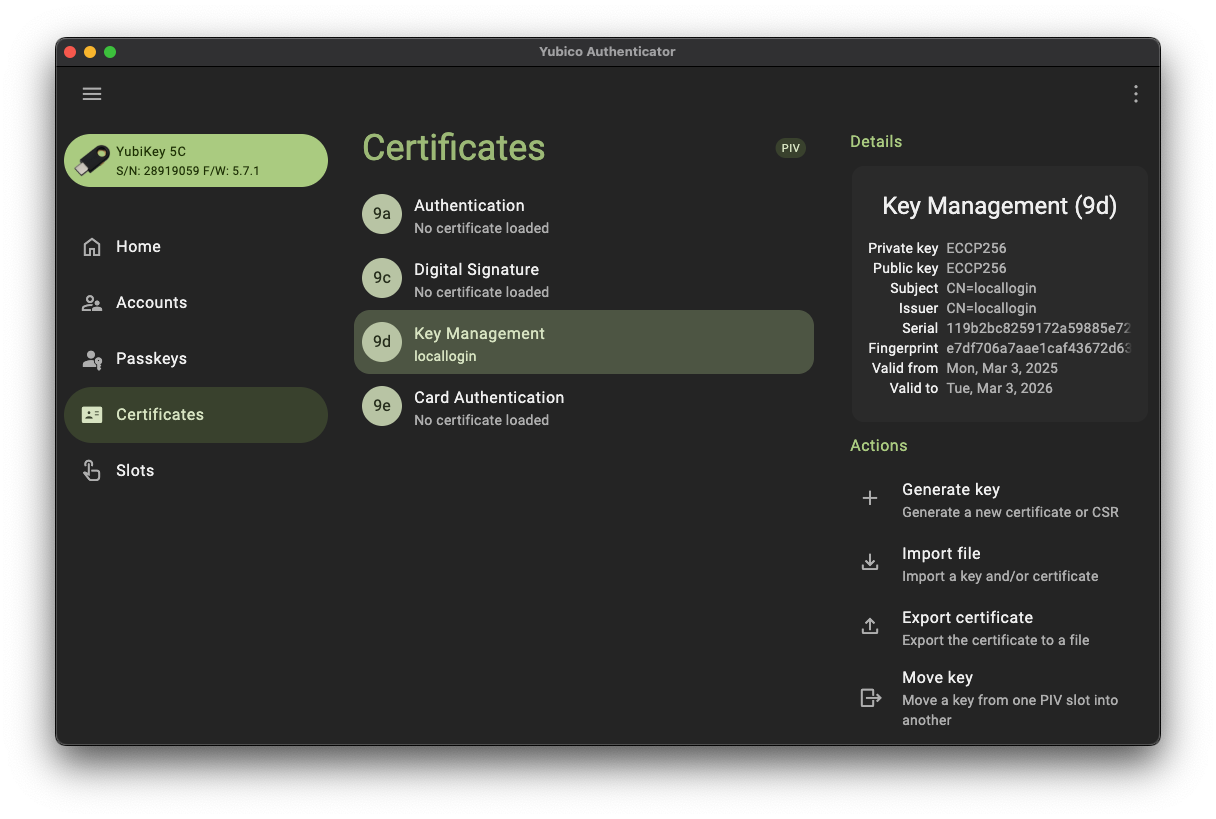Select Certificates in the sidebar
The image size is (1216, 819).
tap(196, 415)
